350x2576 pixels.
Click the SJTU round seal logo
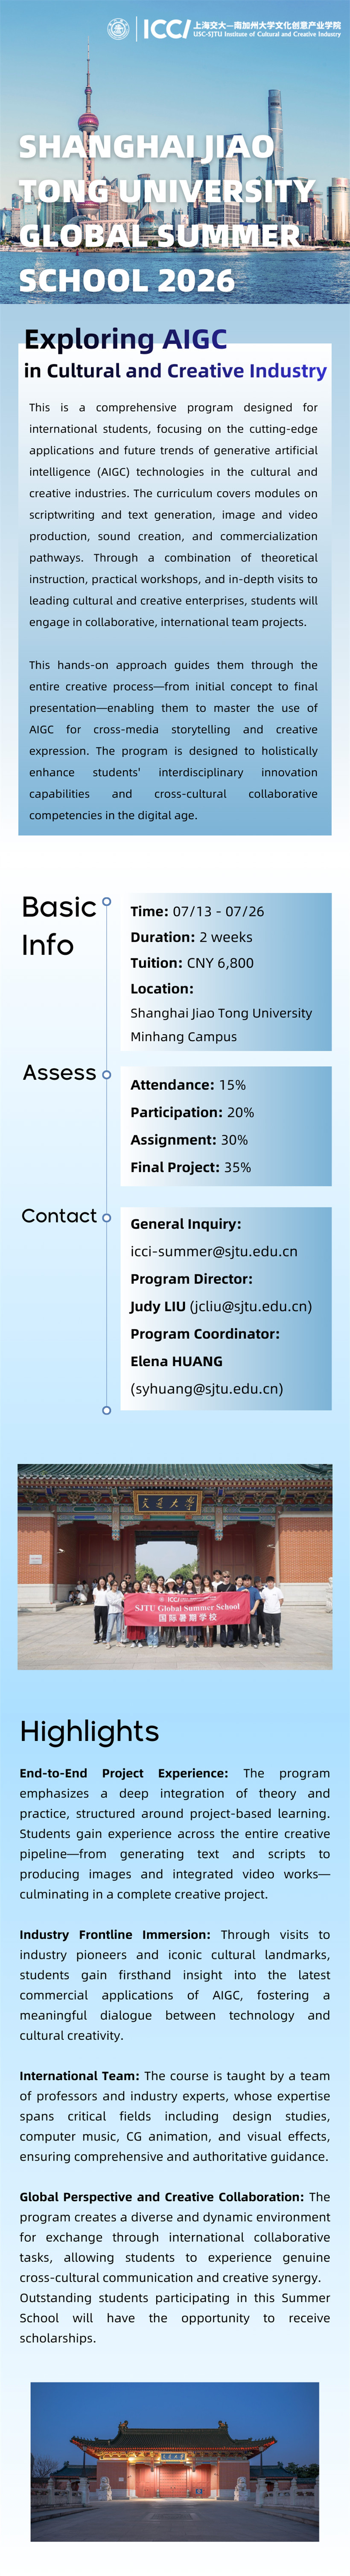click(x=118, y=28)
